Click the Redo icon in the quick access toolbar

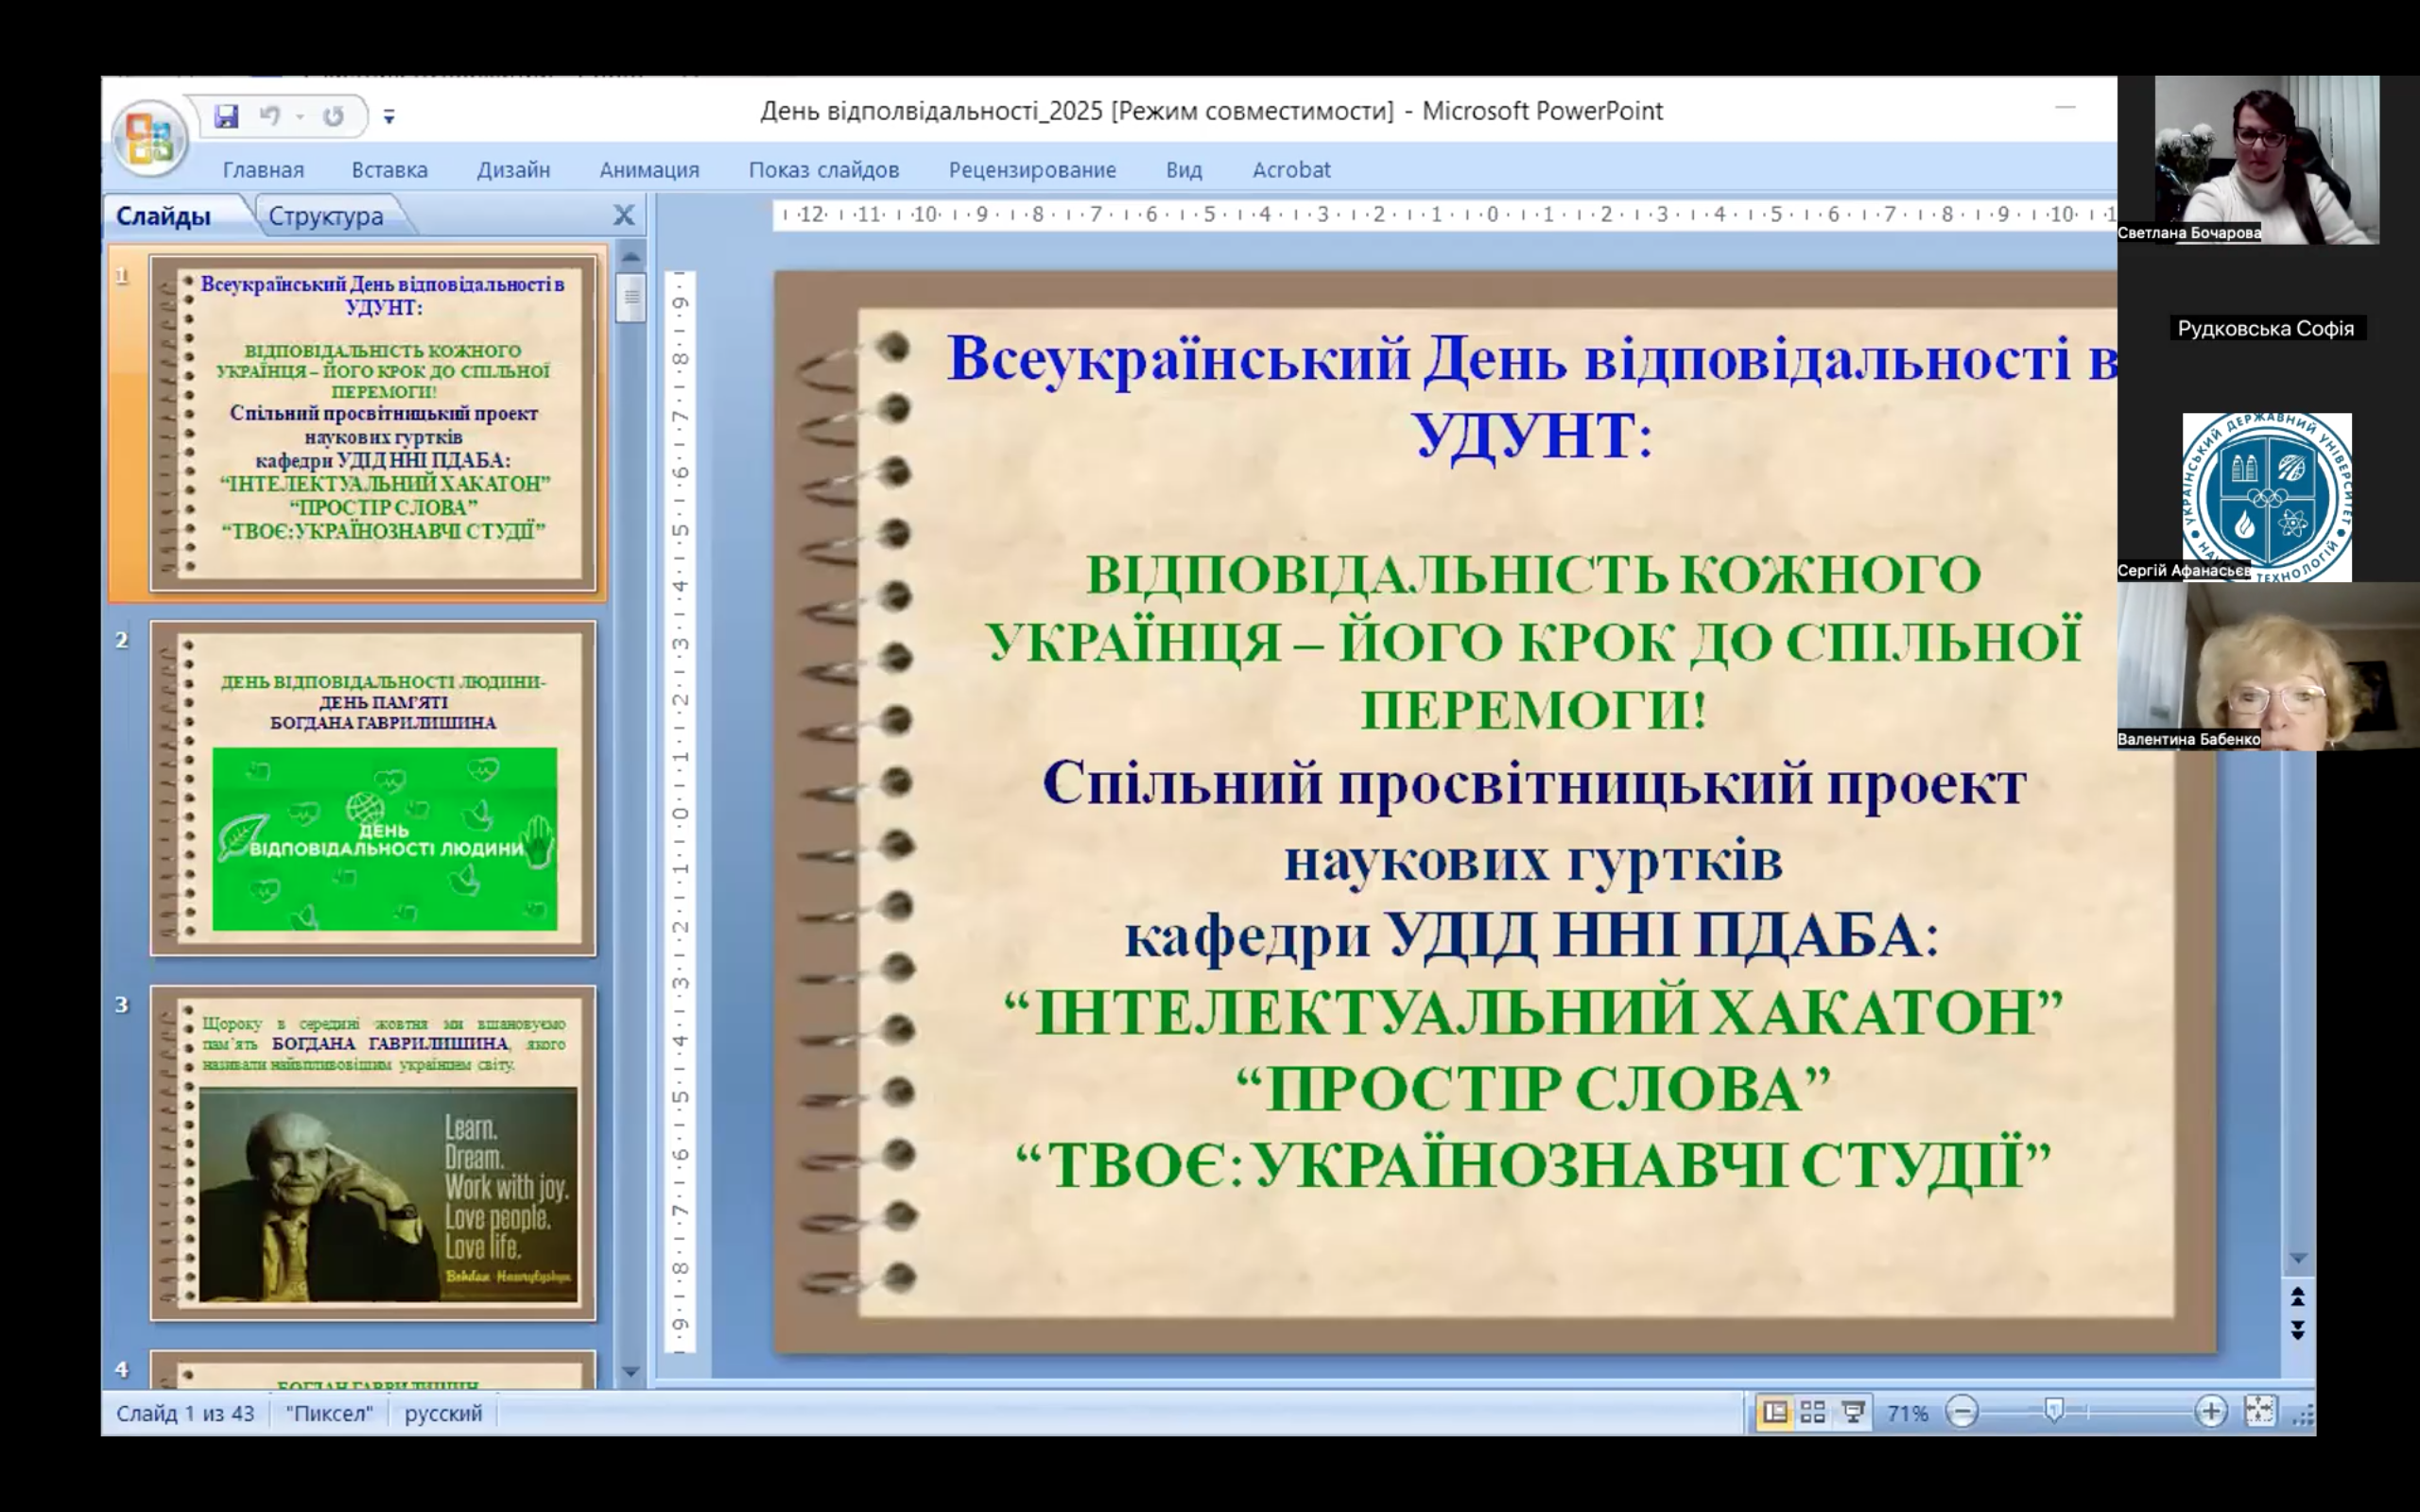pyautogui.click(x=333, y=116)
